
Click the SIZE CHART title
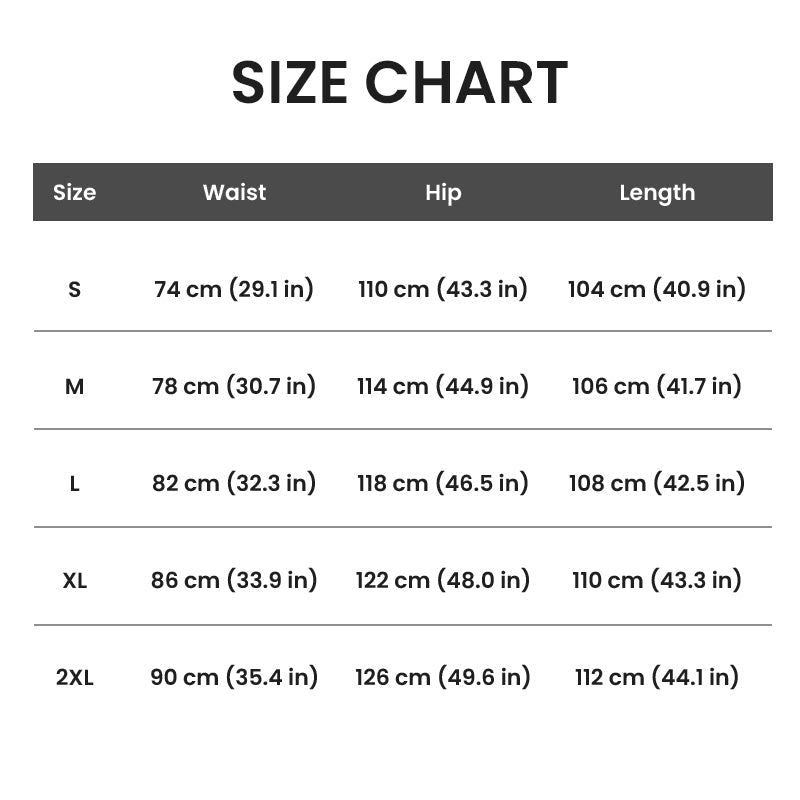pos(399,82)
